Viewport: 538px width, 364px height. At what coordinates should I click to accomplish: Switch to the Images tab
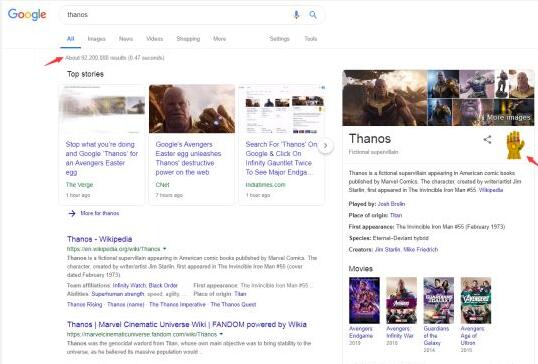click(x=96, y=39)
